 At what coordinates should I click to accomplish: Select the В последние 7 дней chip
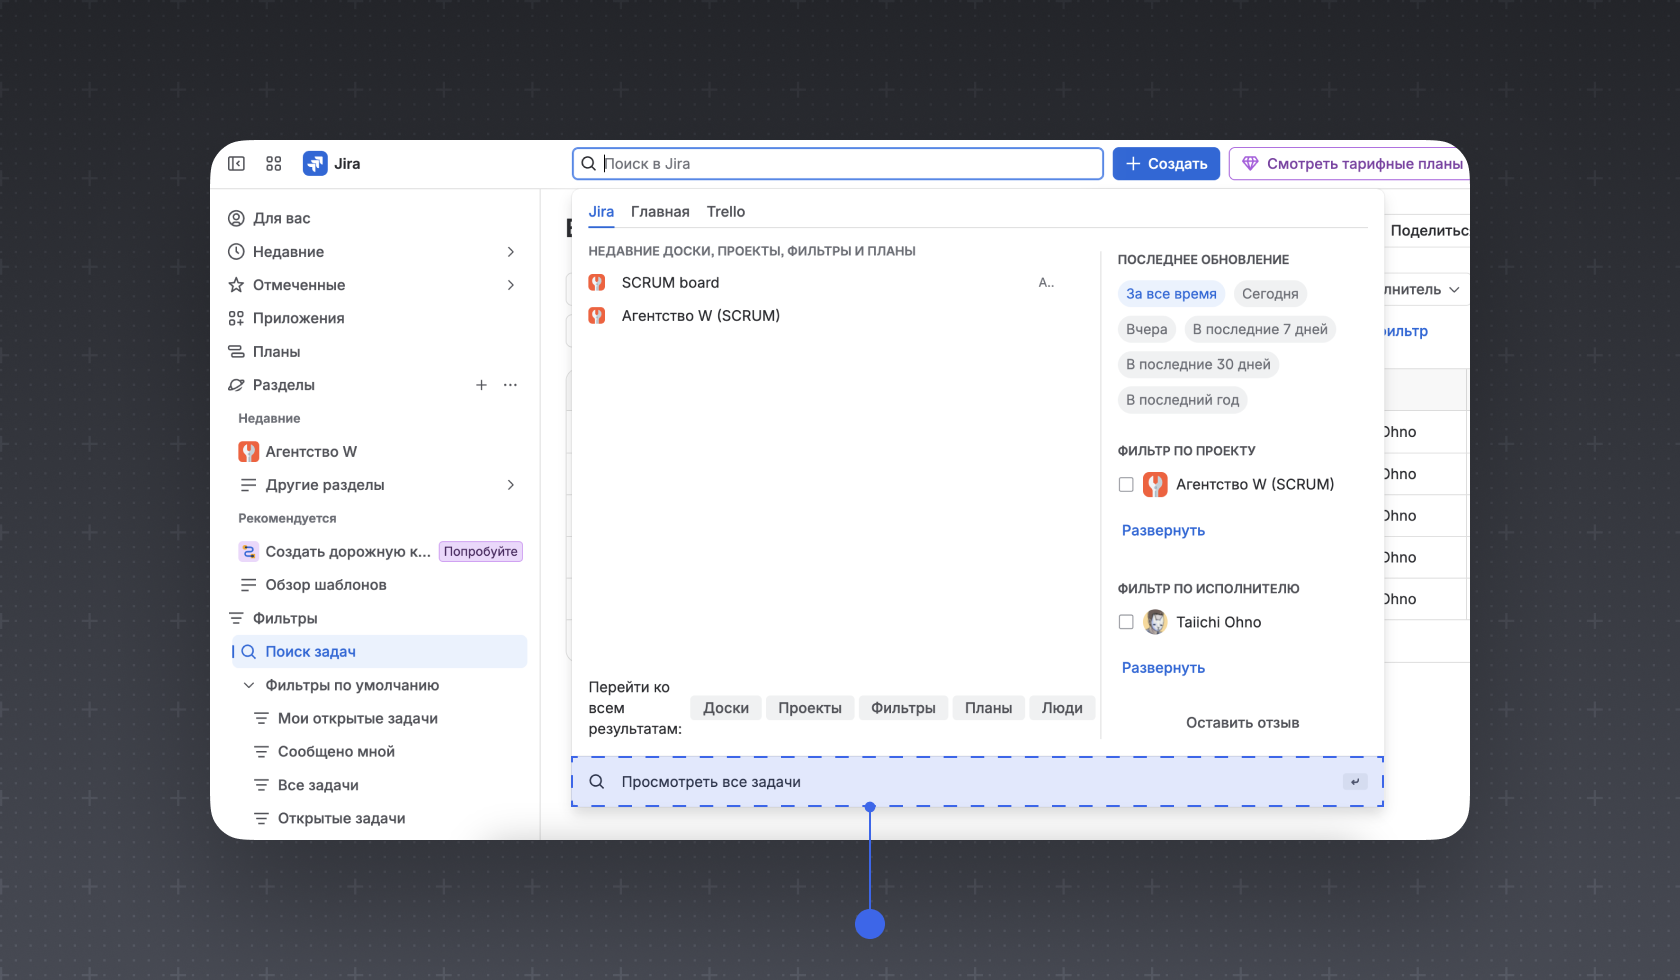click(x=1260, y=329)
